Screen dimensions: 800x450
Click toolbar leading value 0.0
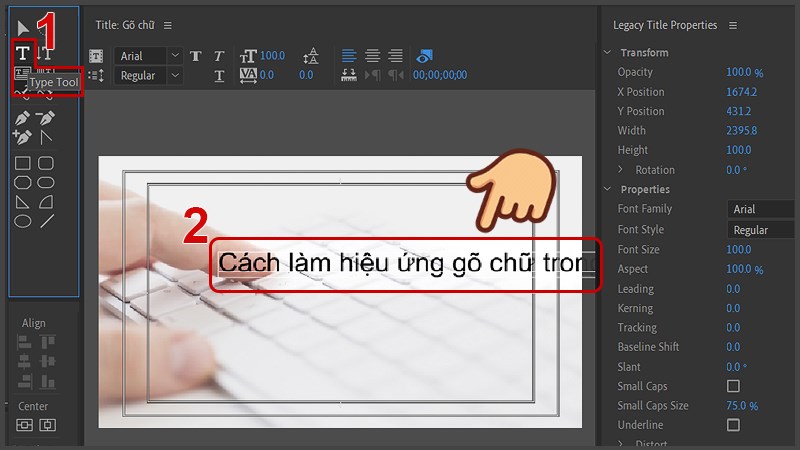[x=306, y=75]
